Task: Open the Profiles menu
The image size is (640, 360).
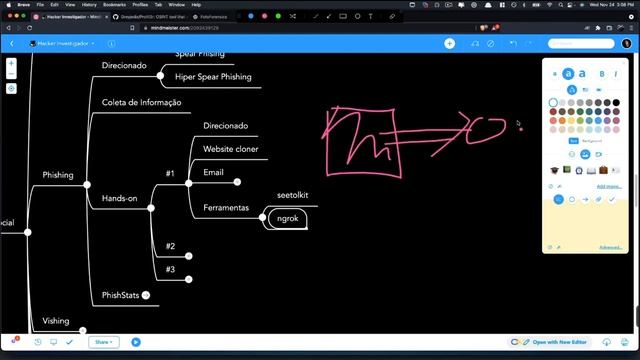Action: click(x=140, y=5)
